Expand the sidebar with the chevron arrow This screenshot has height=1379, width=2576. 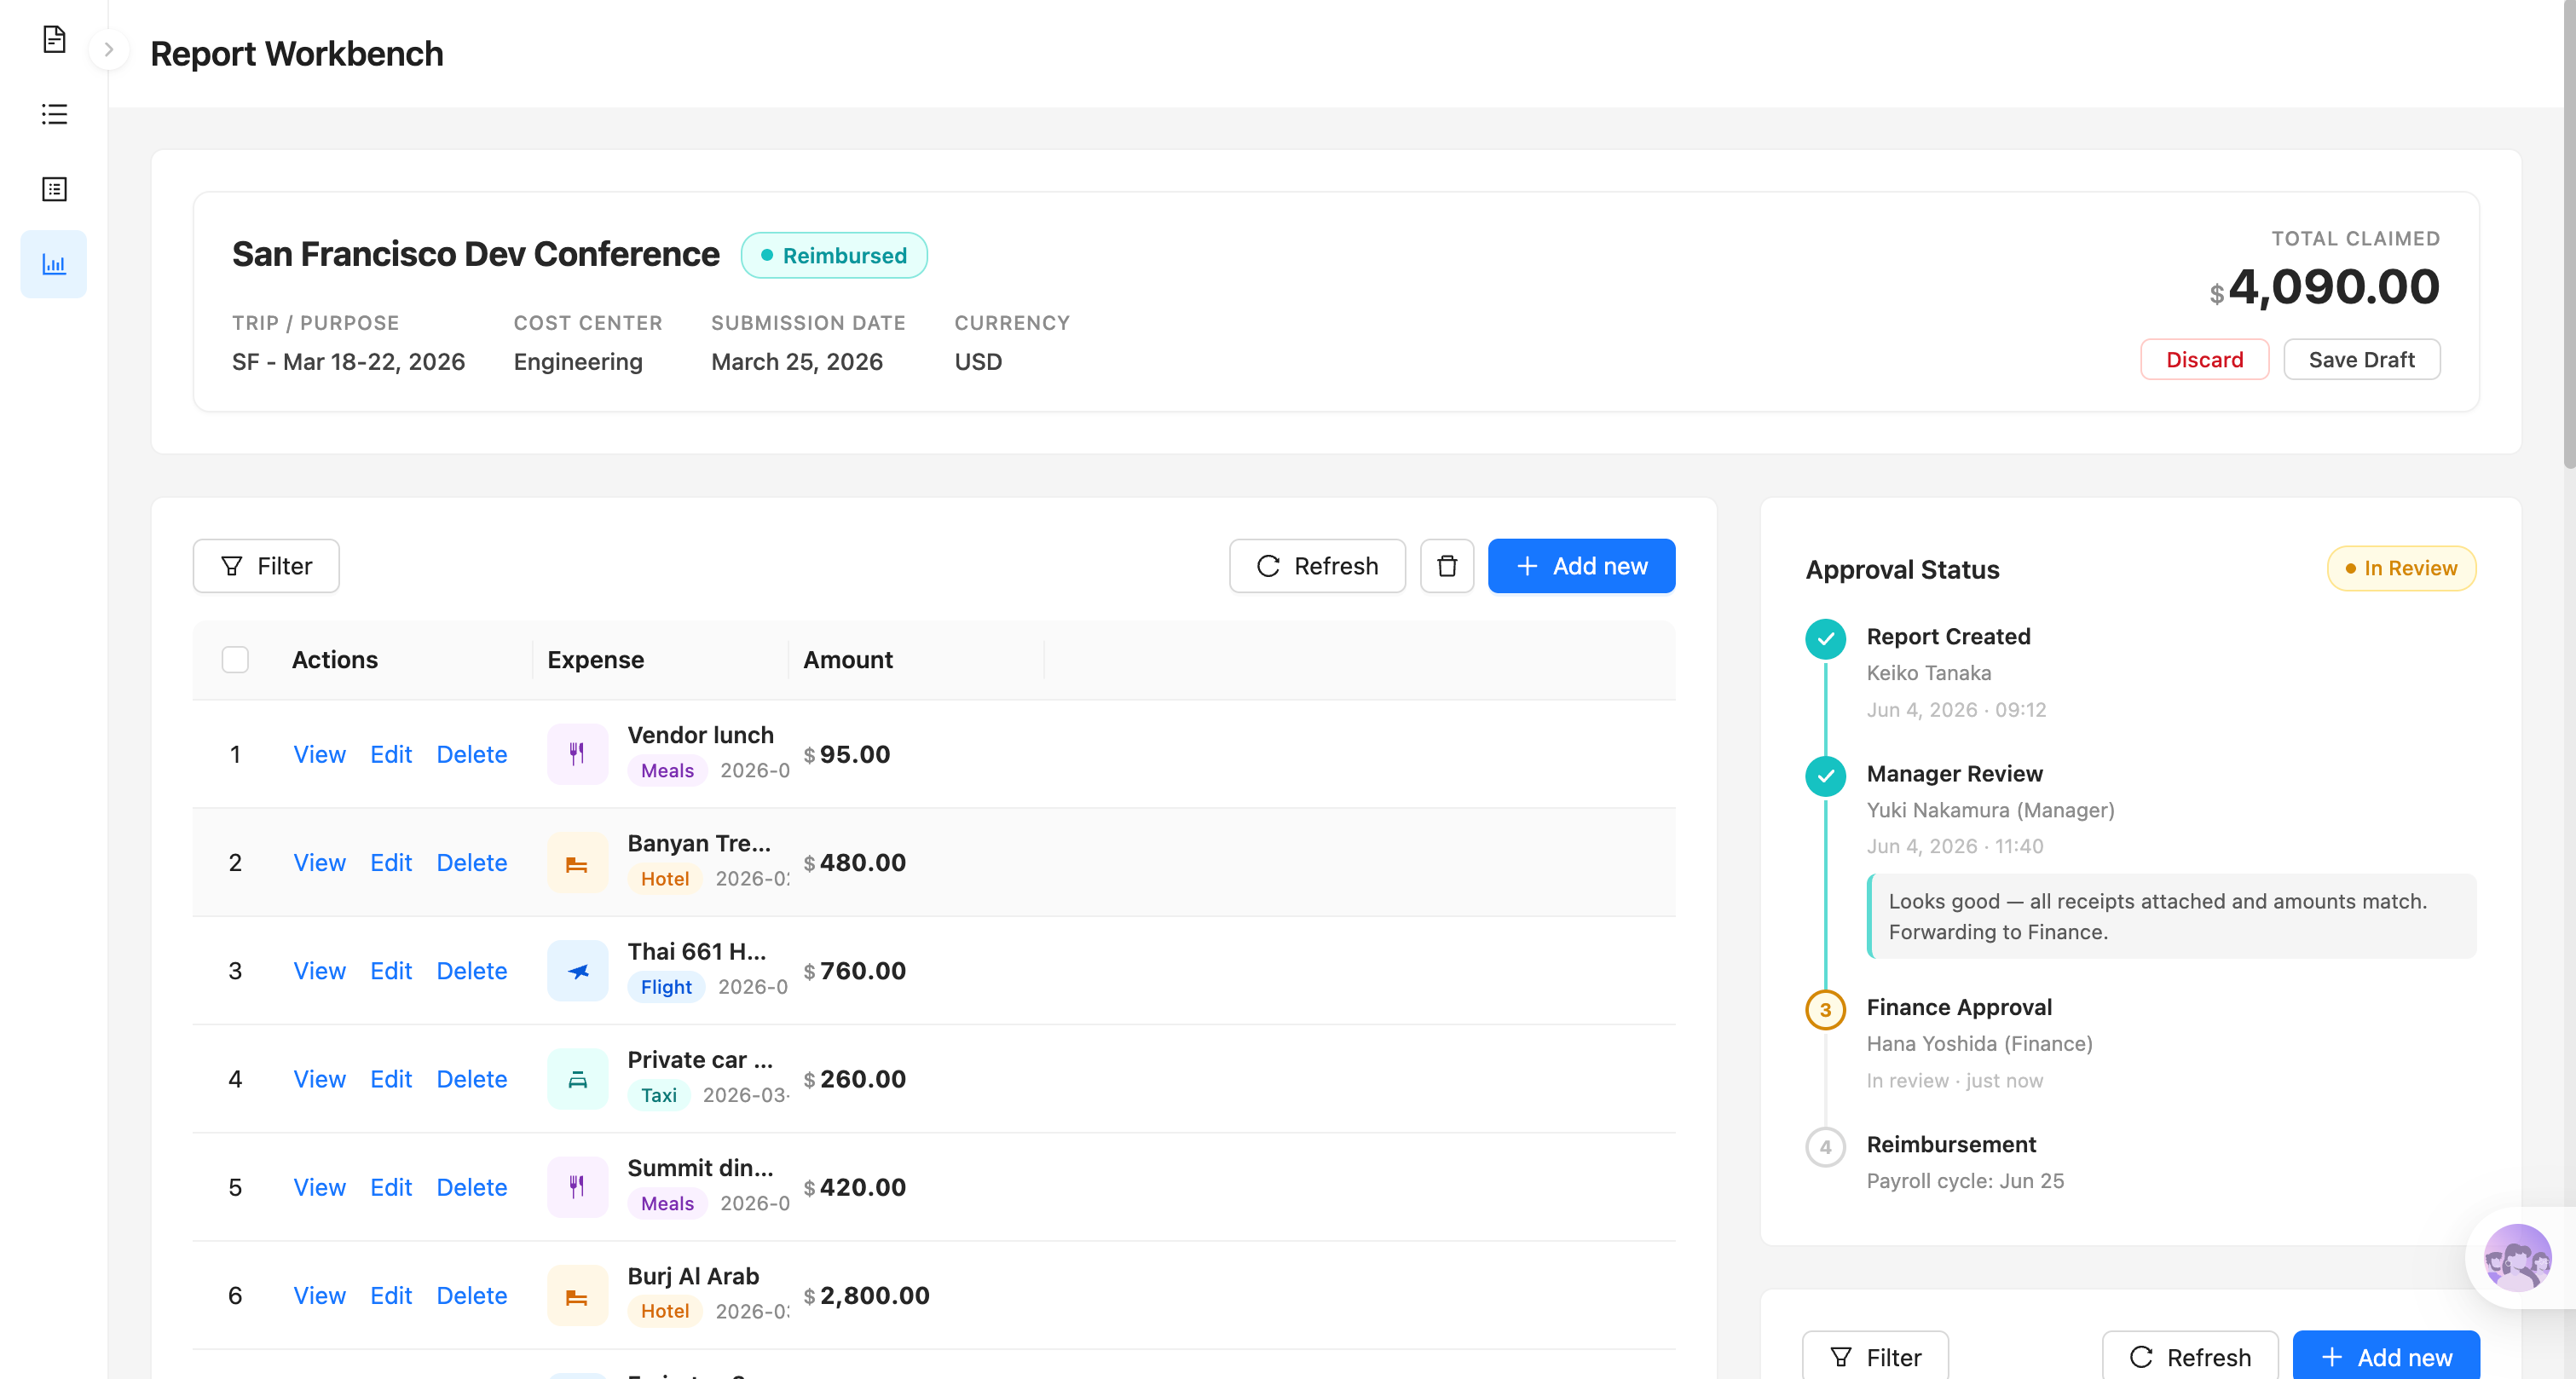pyautogui.click(x=109, y=49)
